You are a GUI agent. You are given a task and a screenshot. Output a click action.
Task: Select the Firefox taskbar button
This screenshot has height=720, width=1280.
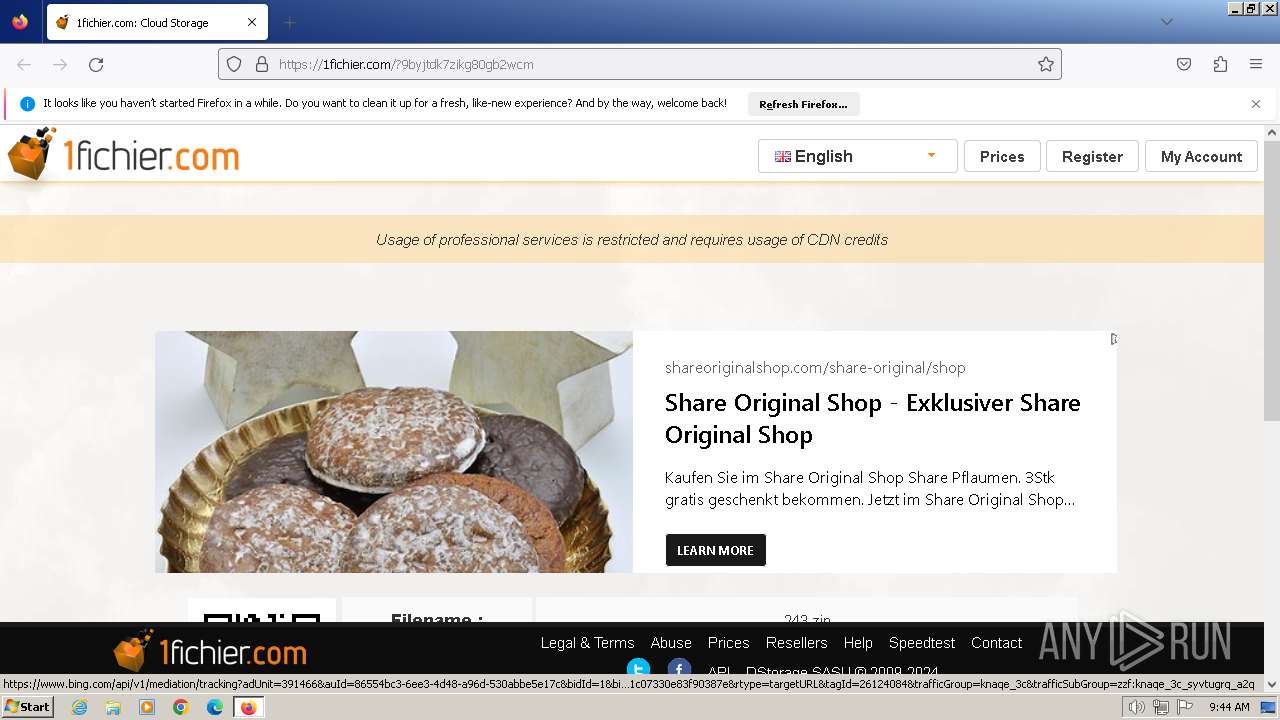click(x=249, y=707)
